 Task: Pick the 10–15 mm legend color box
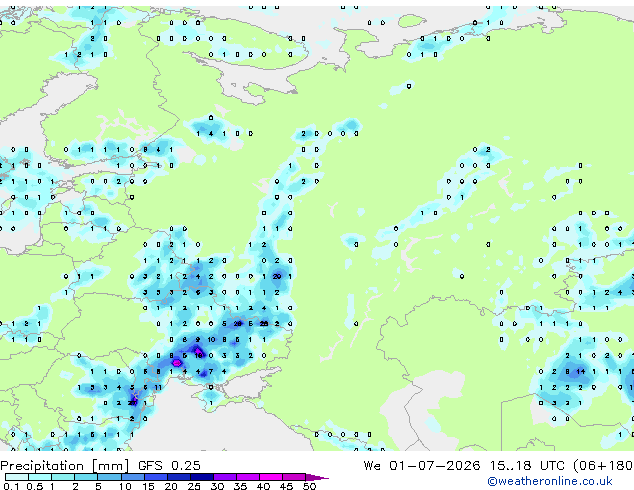pos(133,477)
